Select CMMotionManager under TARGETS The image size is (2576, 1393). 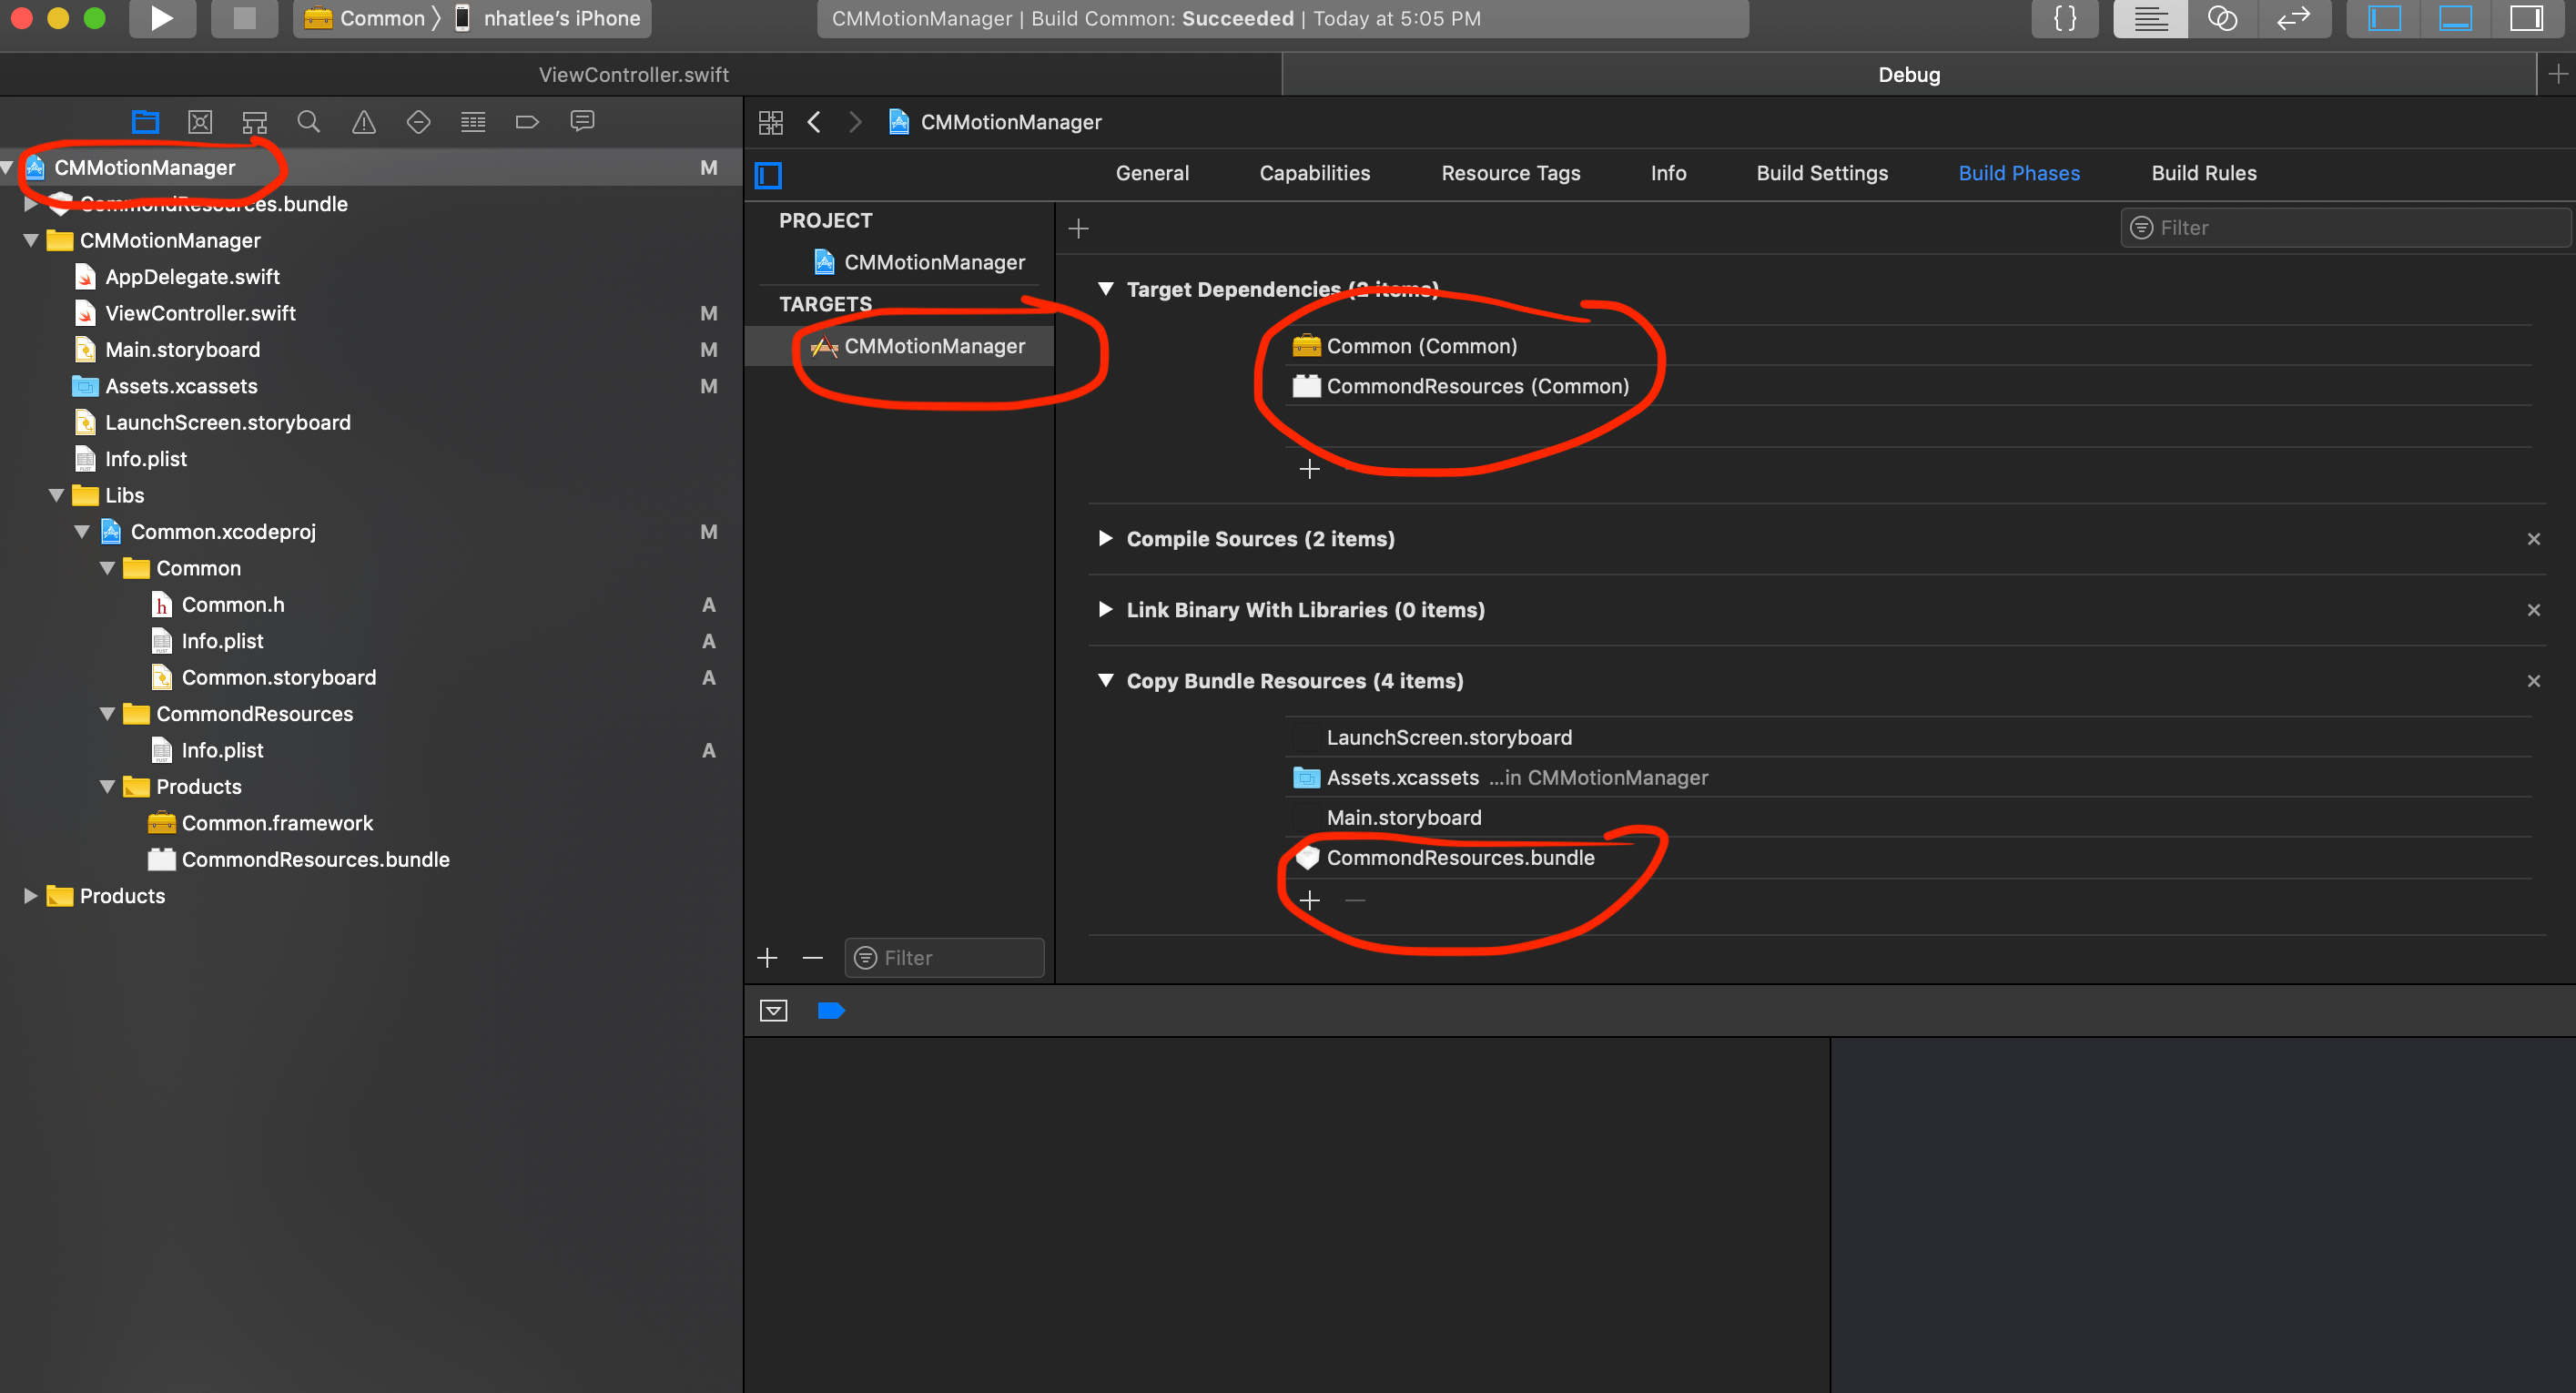[900, 346]
